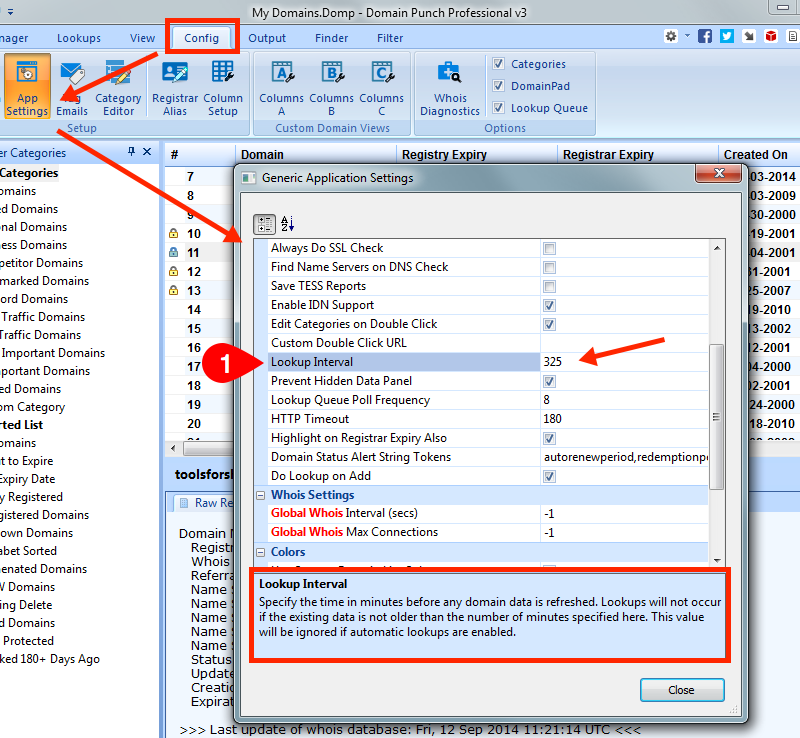The height and width of the screenshot is (738, 800).
Task: Edit Global Whois Max Connections value
Action: (x=624, y=532)
